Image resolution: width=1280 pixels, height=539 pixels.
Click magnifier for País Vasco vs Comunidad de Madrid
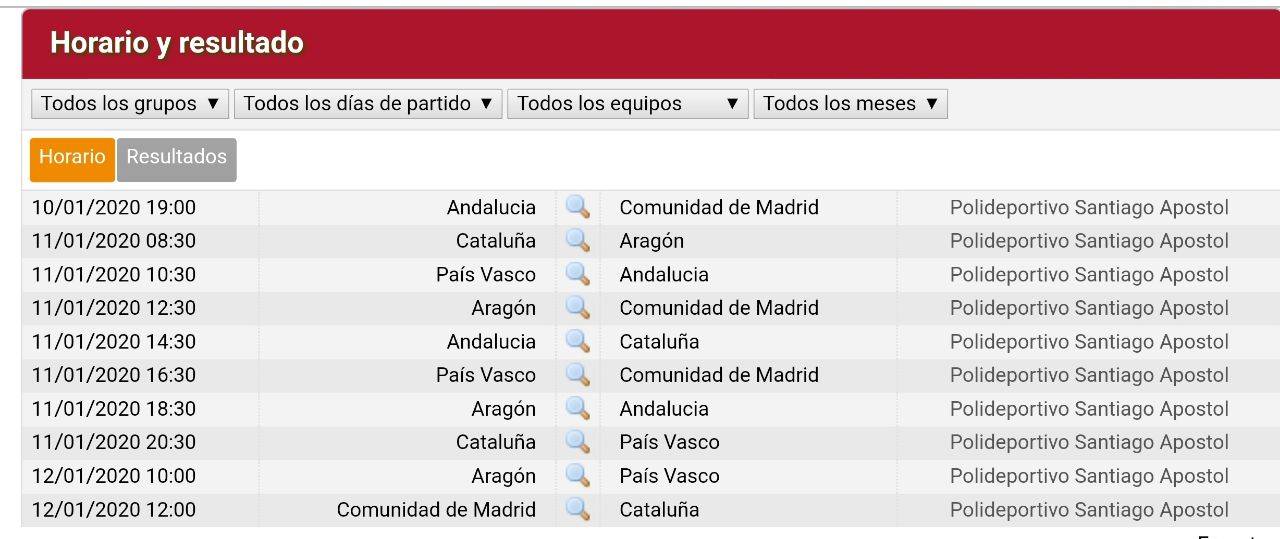tap(577, 375)
